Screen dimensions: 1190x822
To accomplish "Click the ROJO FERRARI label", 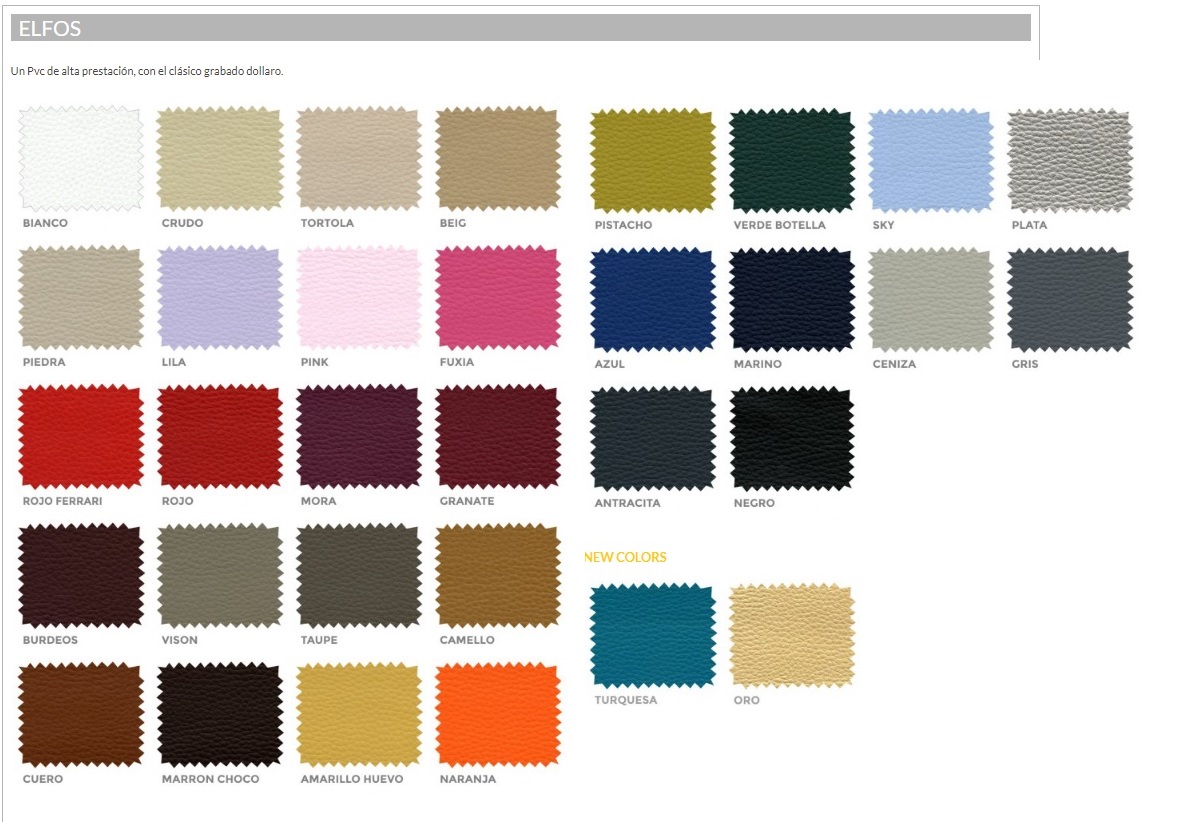I will (x=62, y=501).
